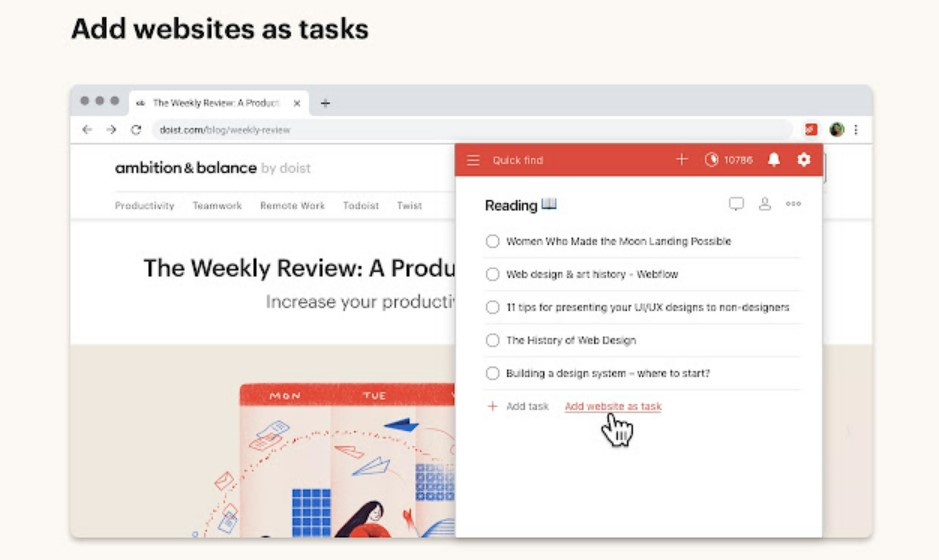Select 'The Weekly Review' browser tab
Image resolution: width=939 pixels, height=560 pixels.
pos(218,103)
